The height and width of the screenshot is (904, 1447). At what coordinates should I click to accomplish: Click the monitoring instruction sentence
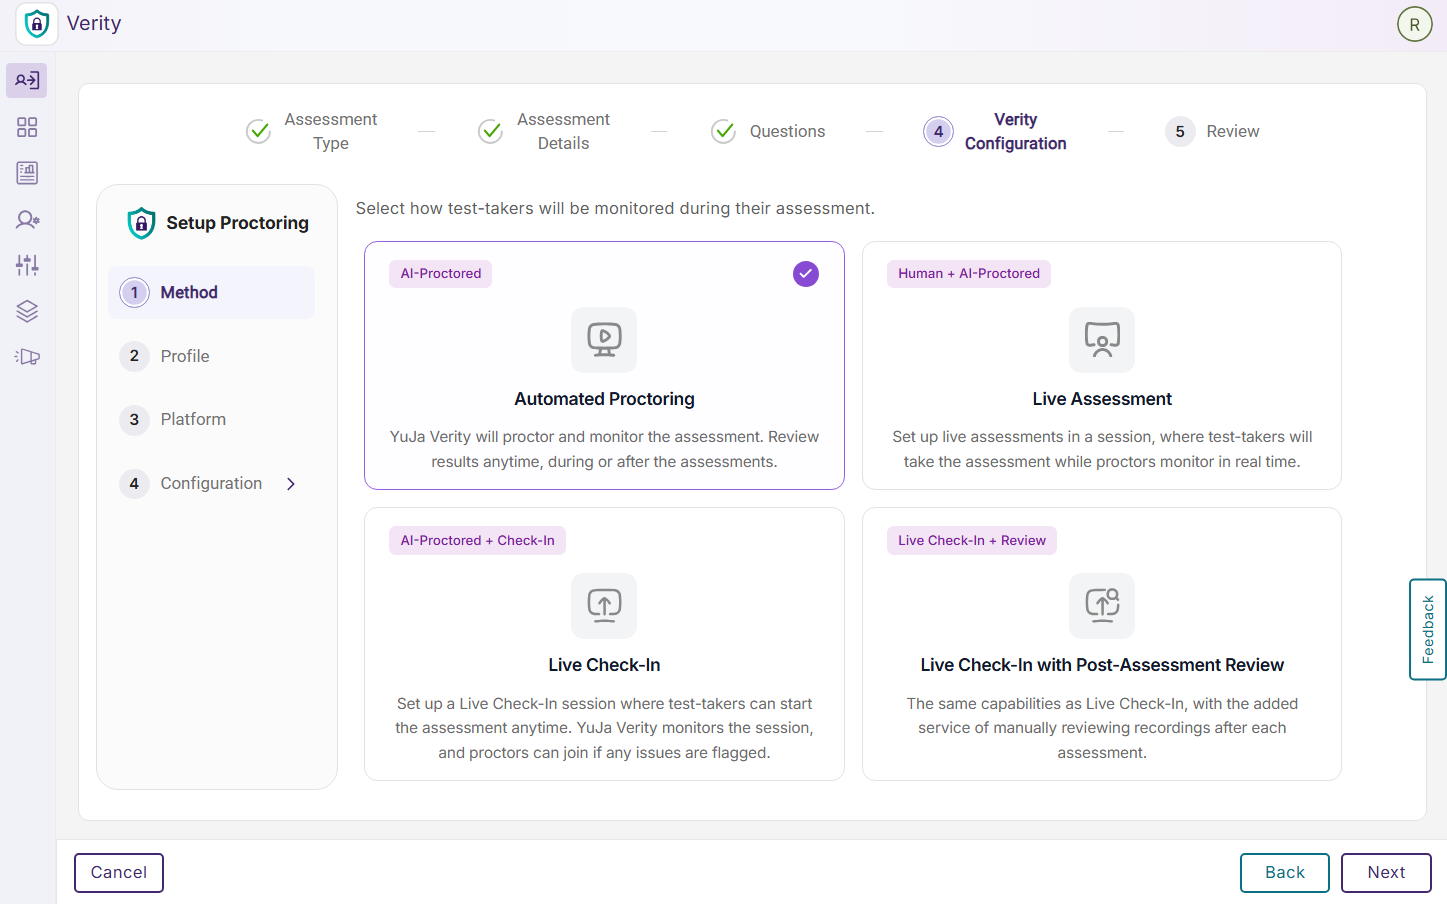[615, 208]
